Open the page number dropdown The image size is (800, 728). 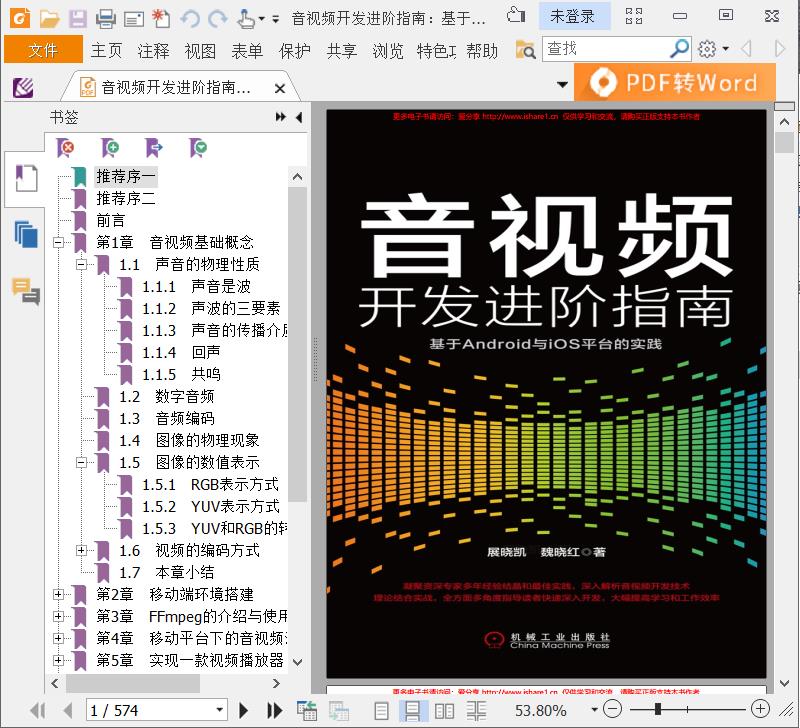point(219,710)
